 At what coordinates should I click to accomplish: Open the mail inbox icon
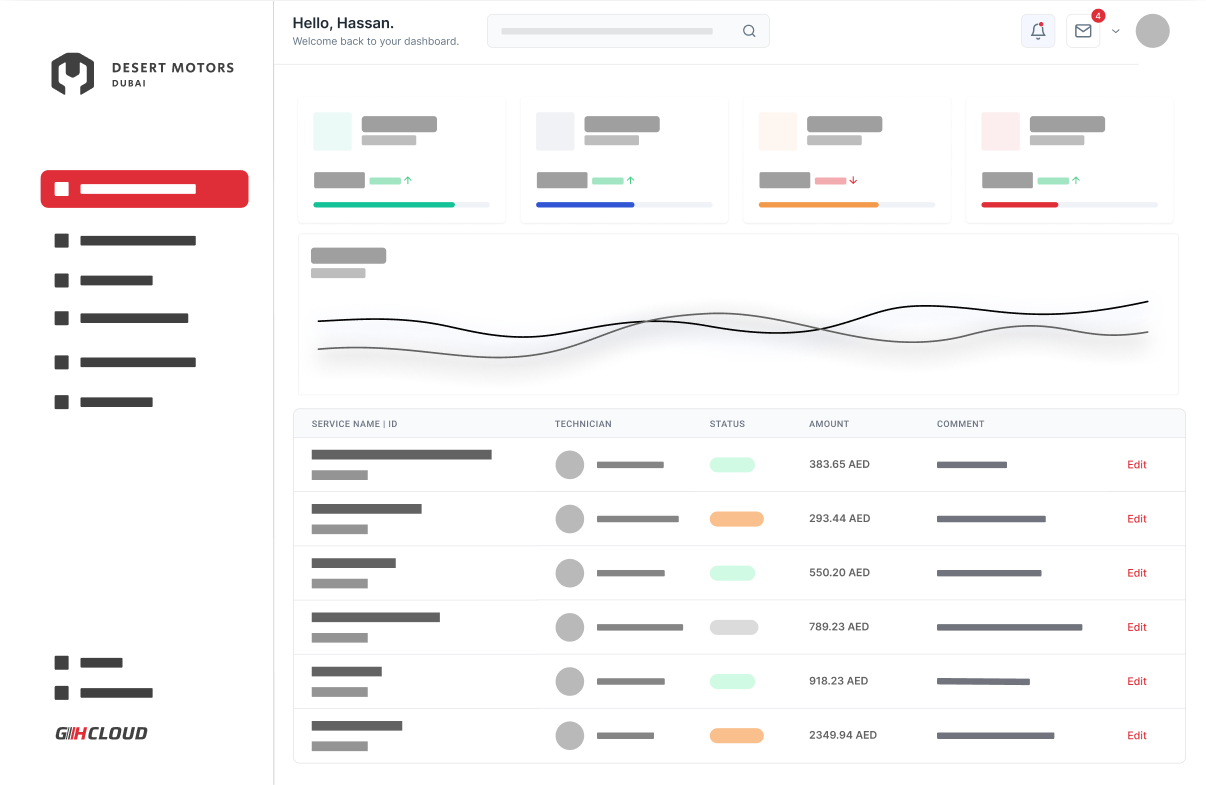1083,31
